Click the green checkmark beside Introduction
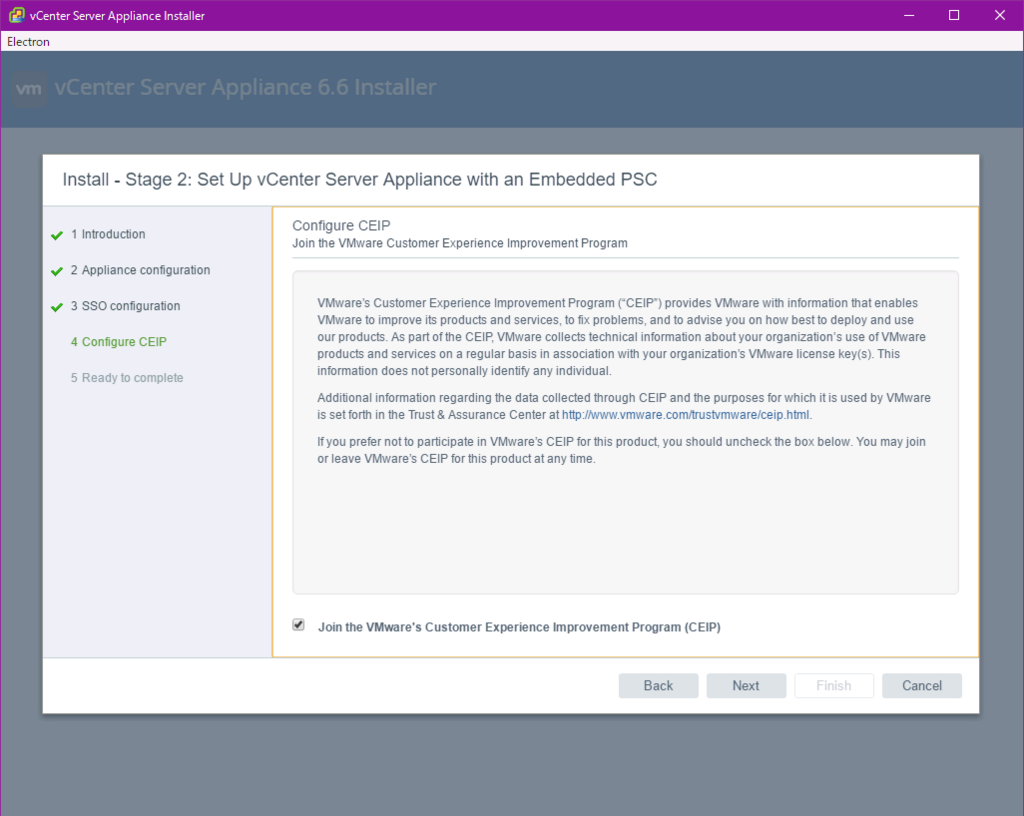This screenshot has height=816, width=1024. coord(57,235)
